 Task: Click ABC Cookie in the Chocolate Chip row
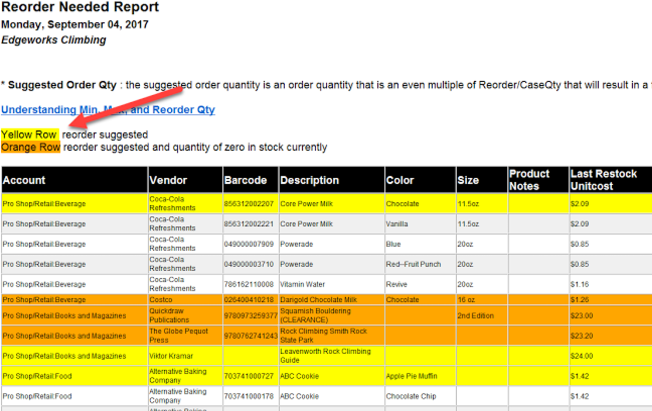(x=299, y=396)
